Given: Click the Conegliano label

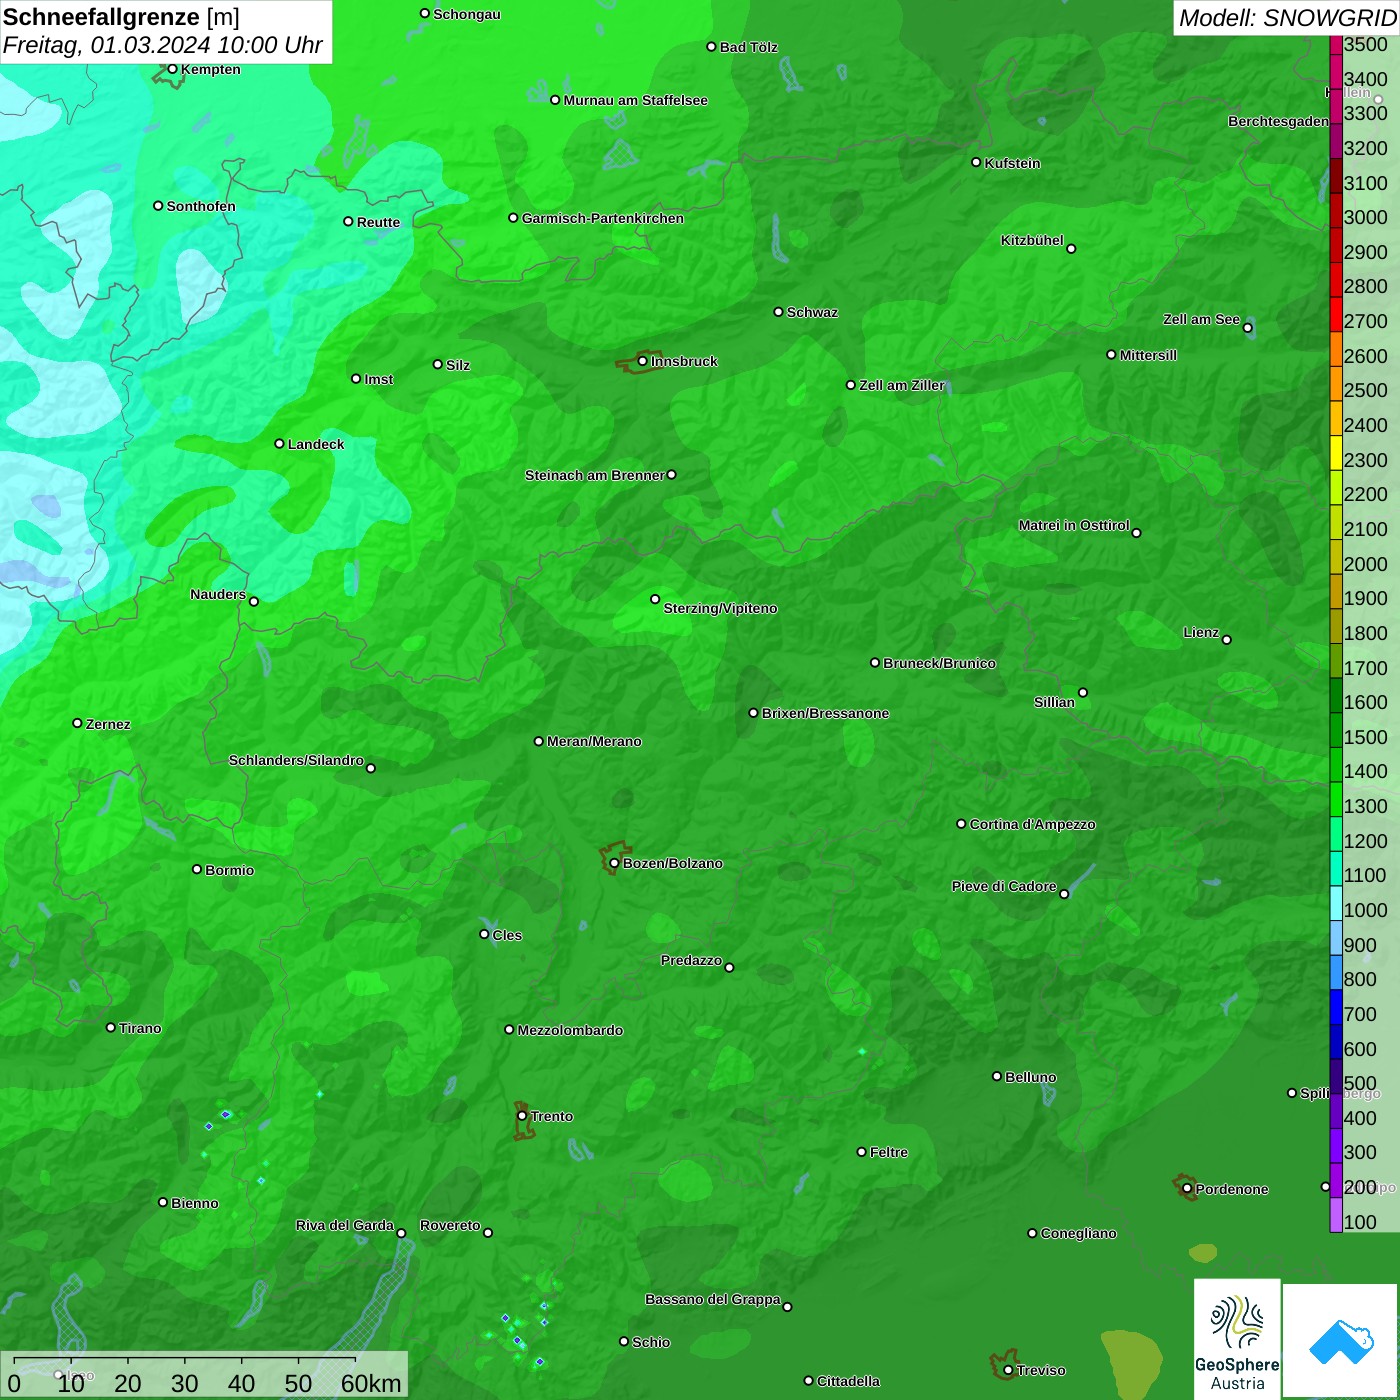Looking at the screenshot, I should click(x=1078, y=1233).
